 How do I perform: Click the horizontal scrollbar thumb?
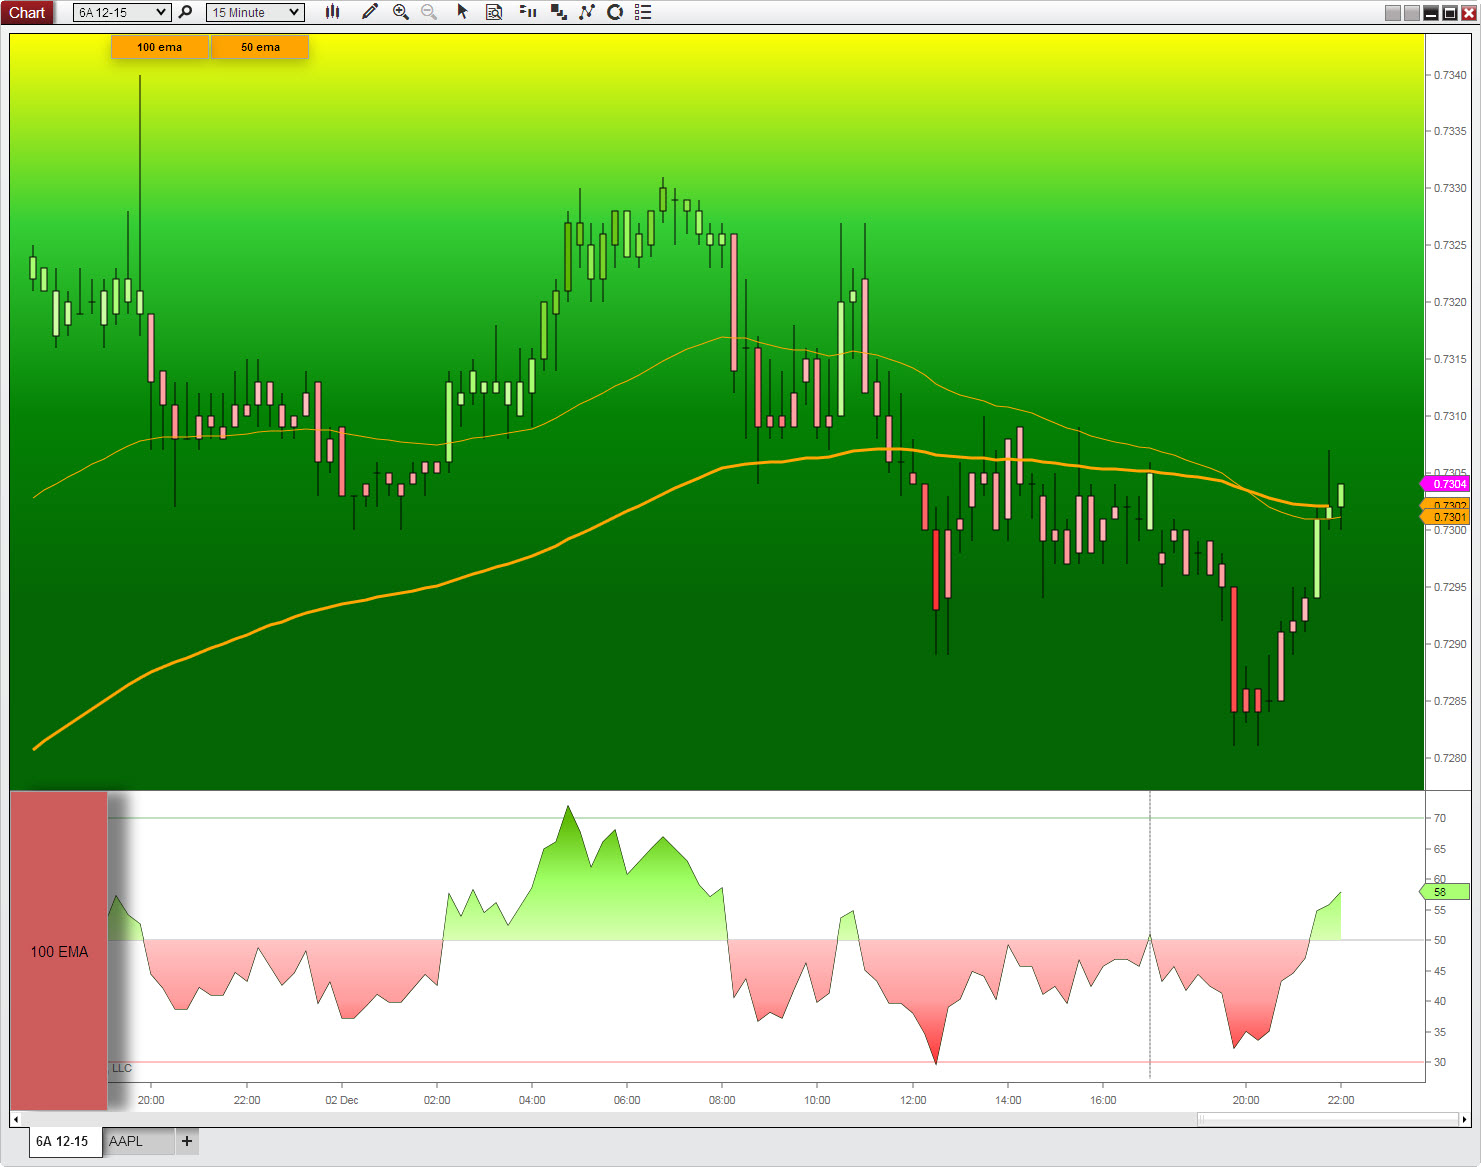pyautogui.click(x=1327, y=1119)
